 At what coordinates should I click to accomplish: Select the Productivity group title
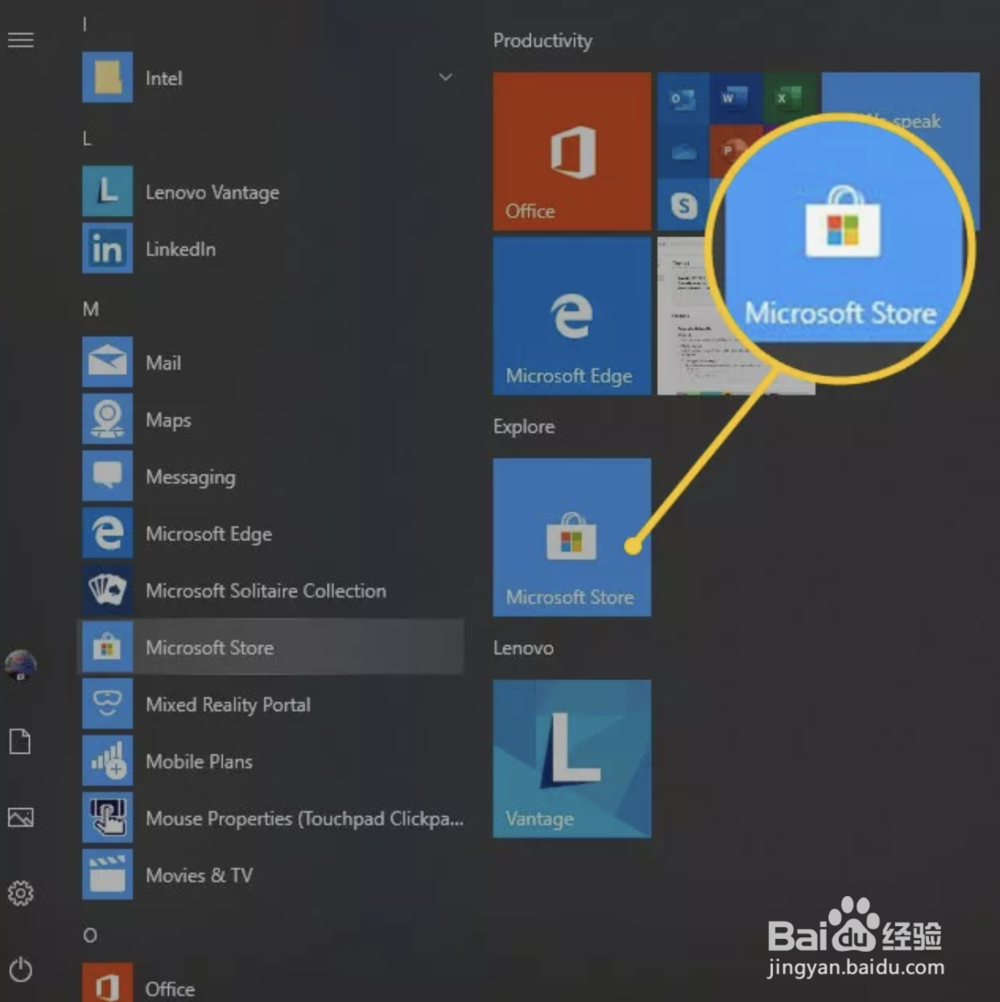542,41
